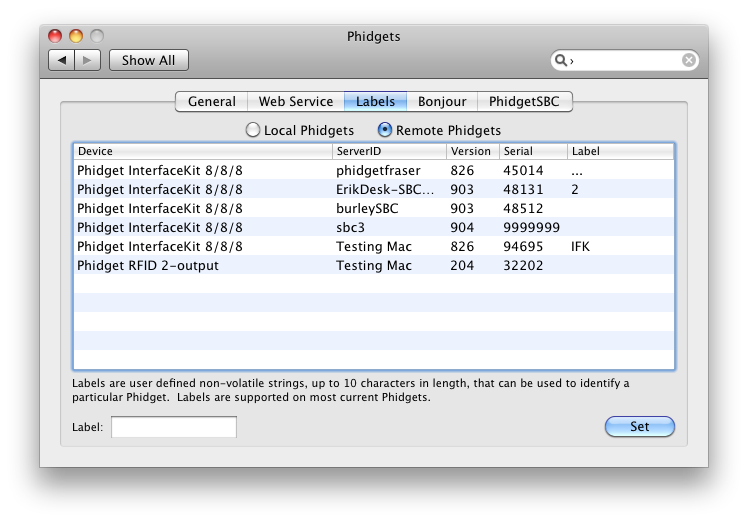The width and height of the screenshot is (748, 522).
Task: Focus the toolbar search field
Action: 625,60
